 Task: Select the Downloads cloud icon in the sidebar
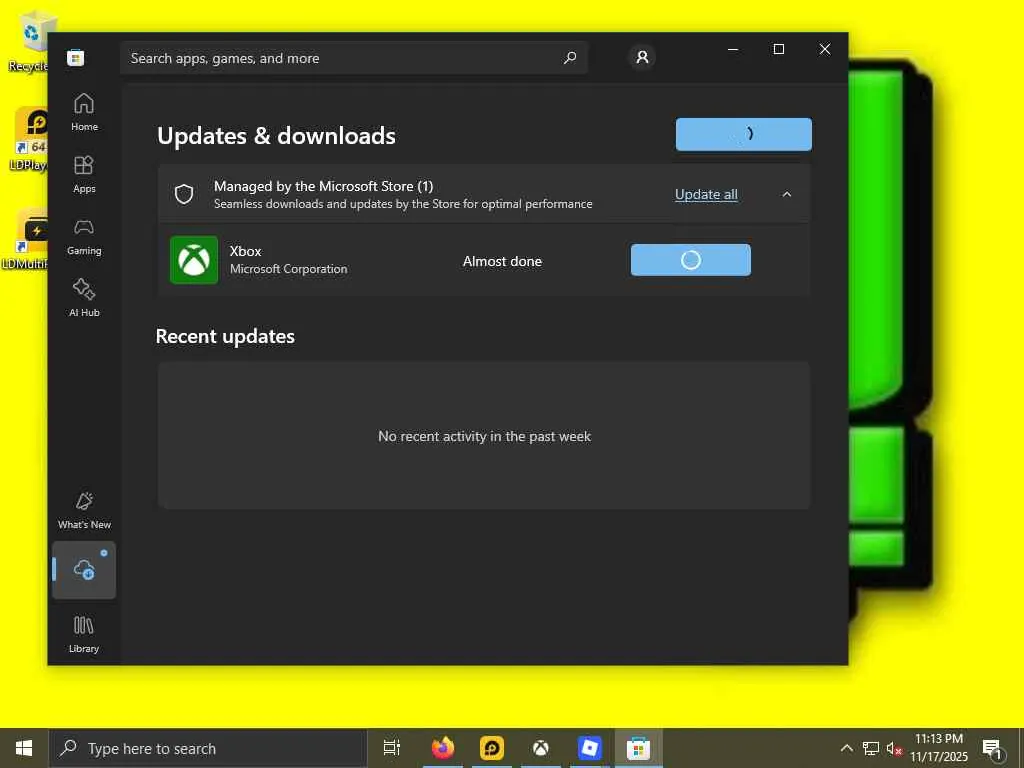tap(84, 569)
